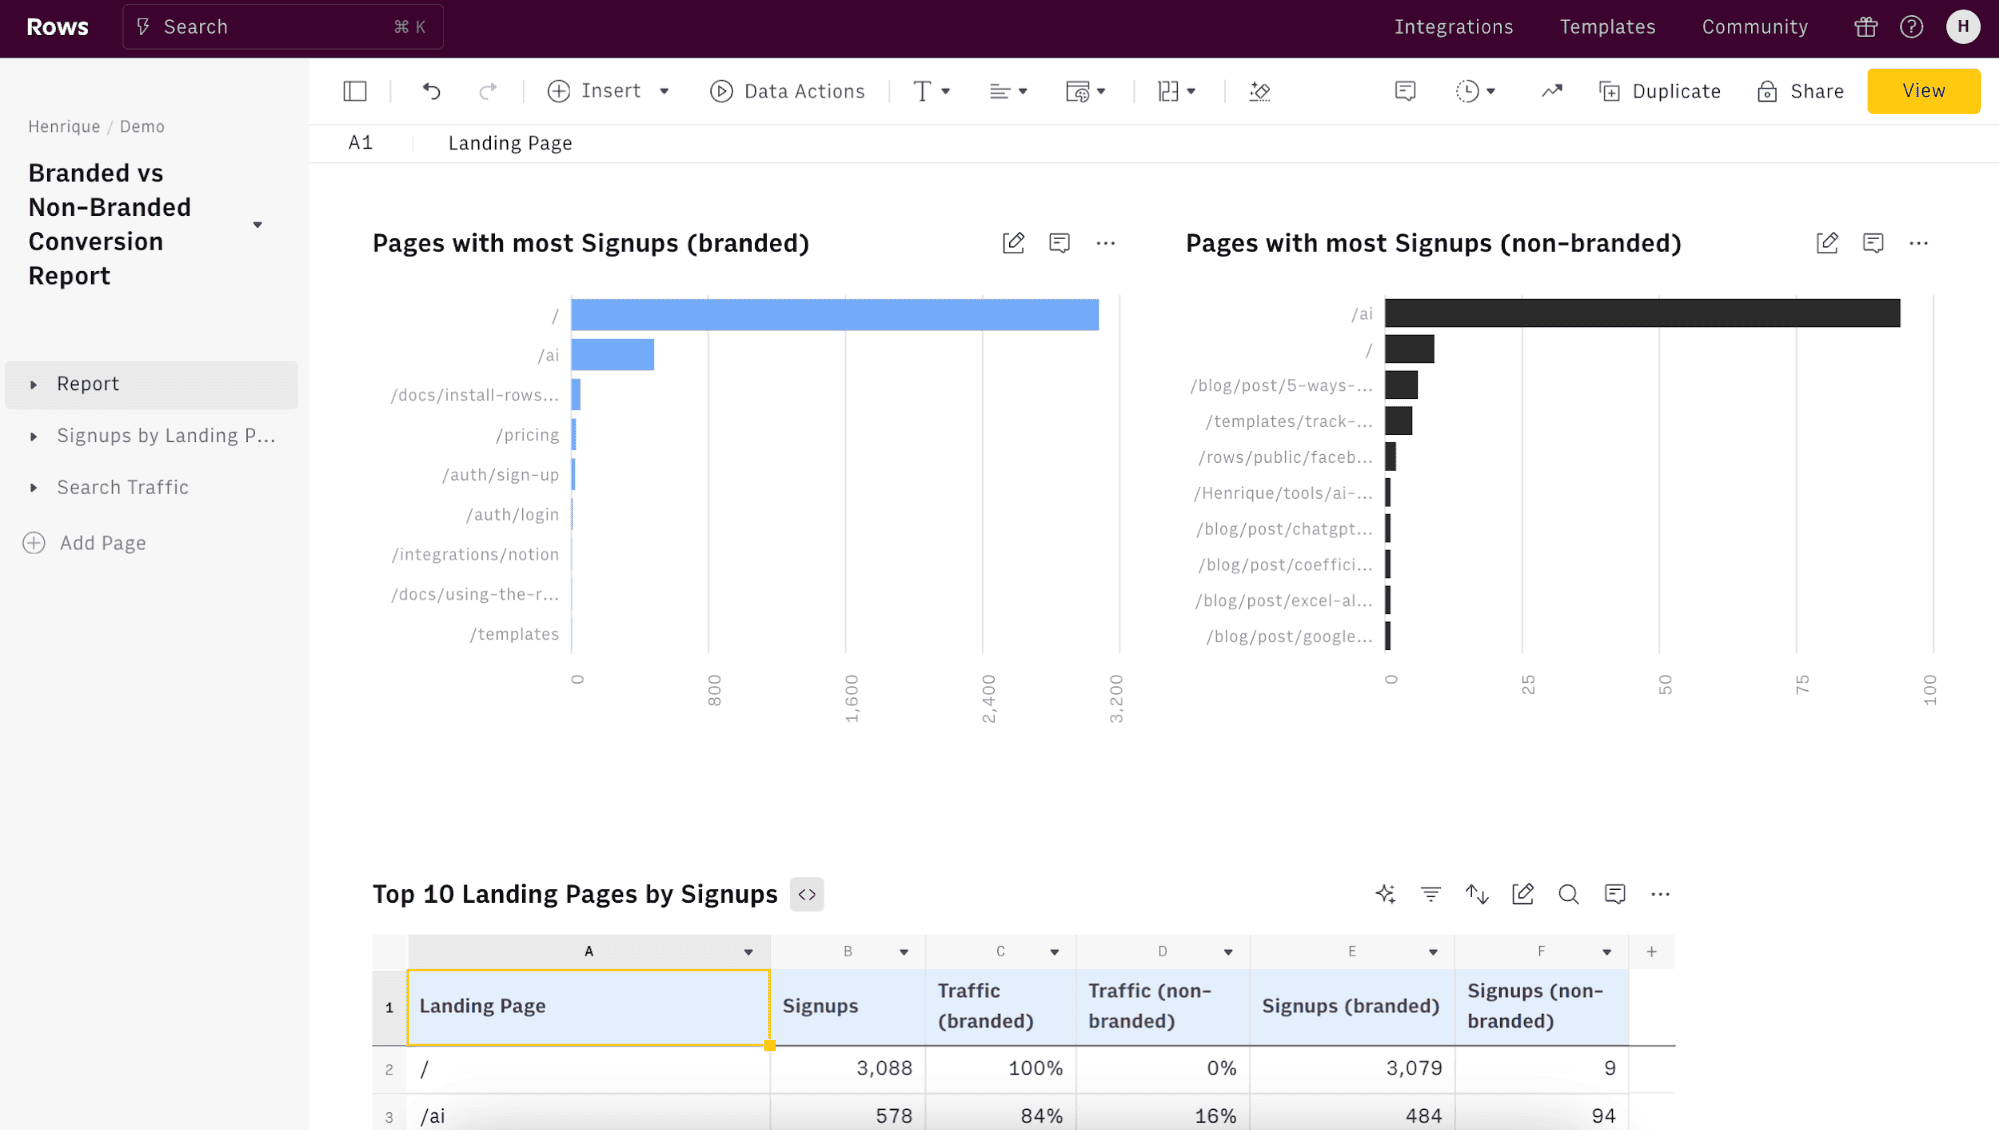
Task: Select the Templates menu item
Action: coord(1608,27)
